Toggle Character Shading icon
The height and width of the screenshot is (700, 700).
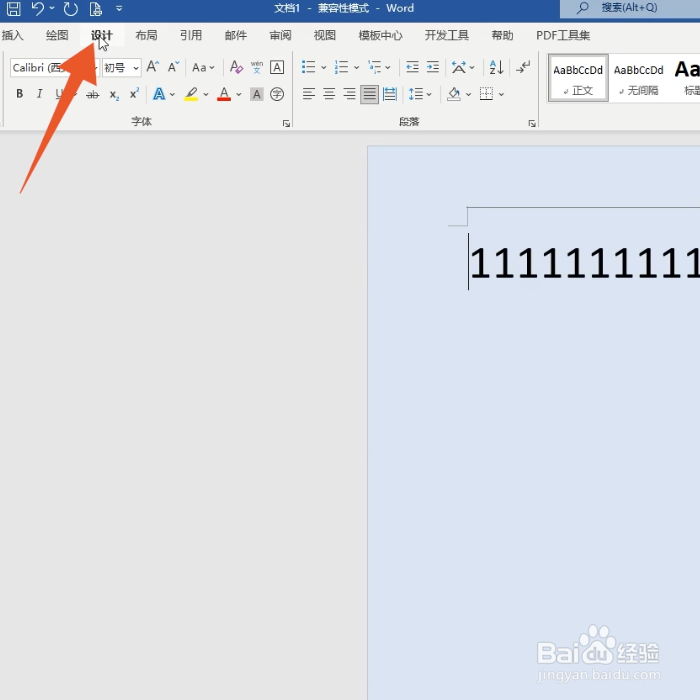257,94
